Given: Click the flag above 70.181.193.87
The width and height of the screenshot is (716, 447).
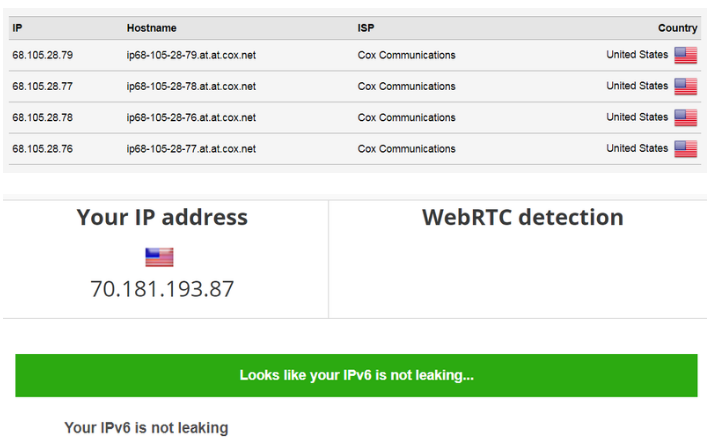Looking at the screenshot, I should 159,257.
